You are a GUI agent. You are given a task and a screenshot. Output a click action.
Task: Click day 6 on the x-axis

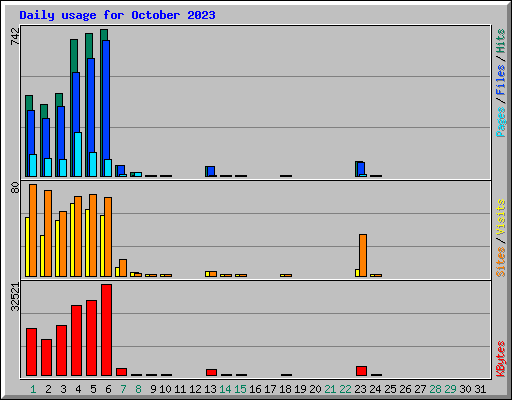108,389
